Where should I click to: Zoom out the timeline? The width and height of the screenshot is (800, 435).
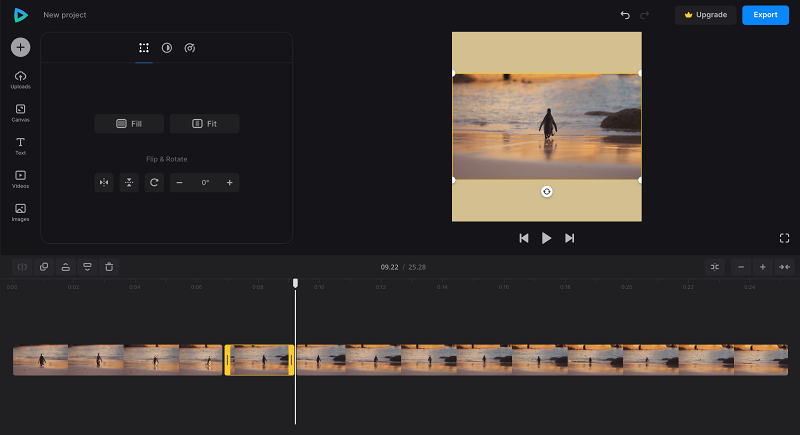click(741, 267)
